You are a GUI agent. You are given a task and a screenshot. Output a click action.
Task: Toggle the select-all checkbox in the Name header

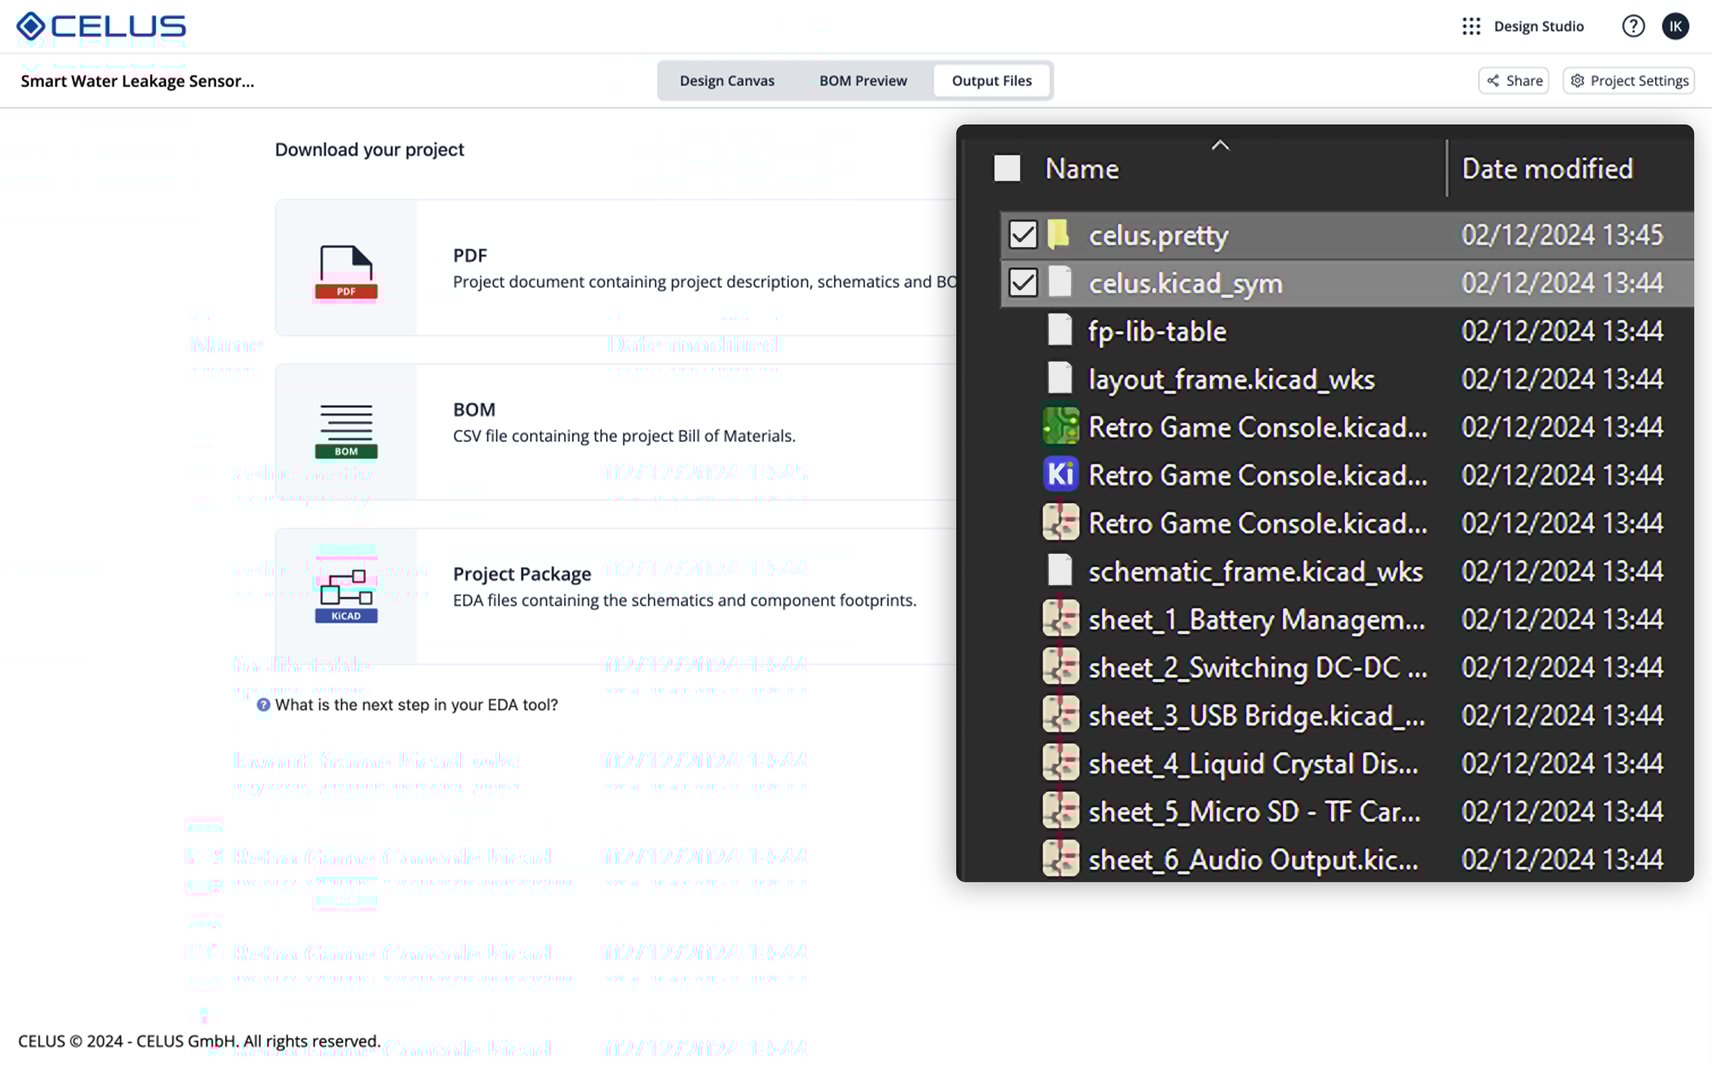(1005, 168)
